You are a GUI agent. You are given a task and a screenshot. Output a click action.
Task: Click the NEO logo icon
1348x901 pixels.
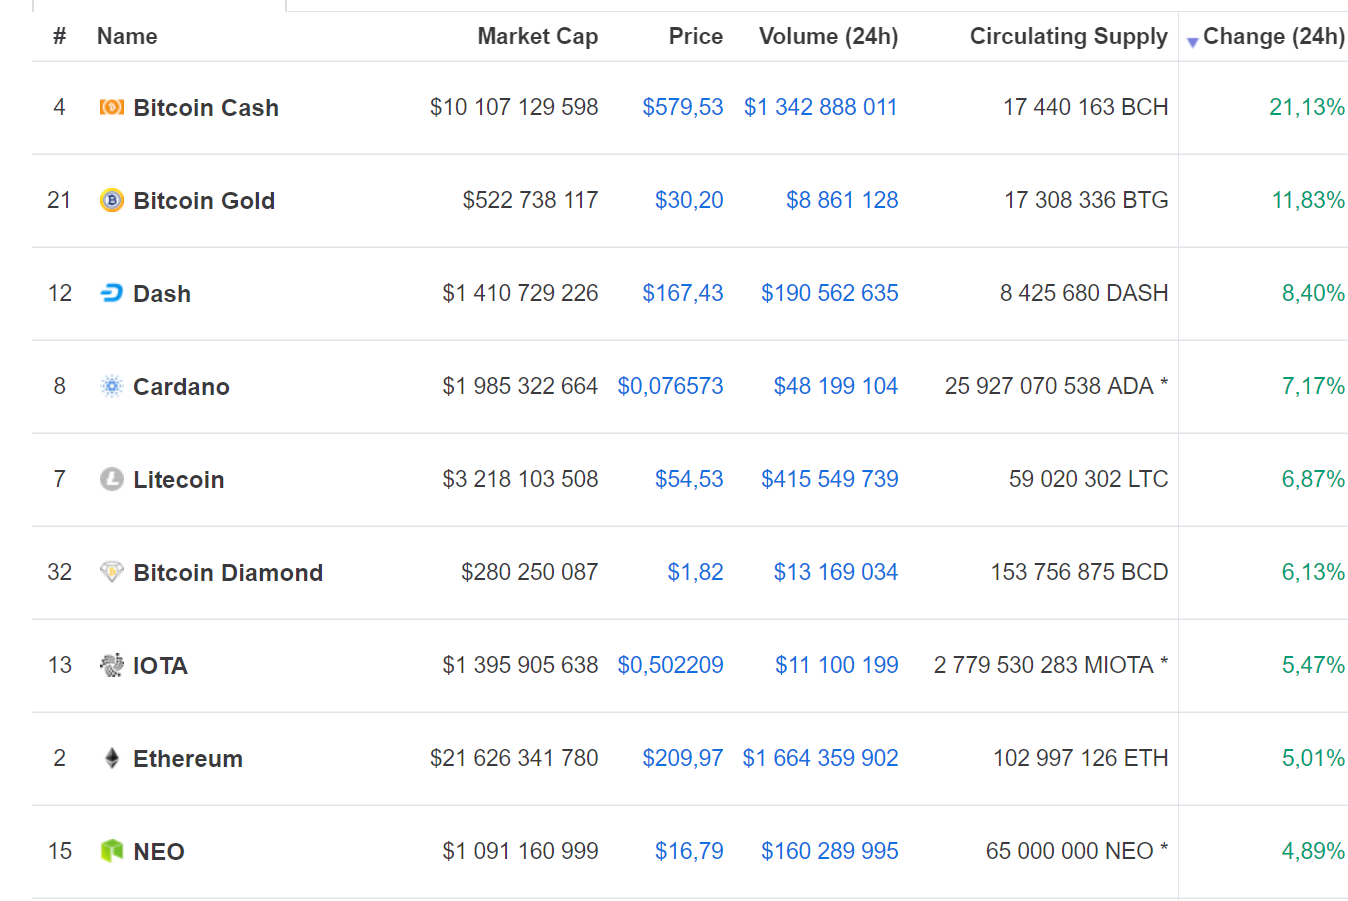[x=112, y=851]
